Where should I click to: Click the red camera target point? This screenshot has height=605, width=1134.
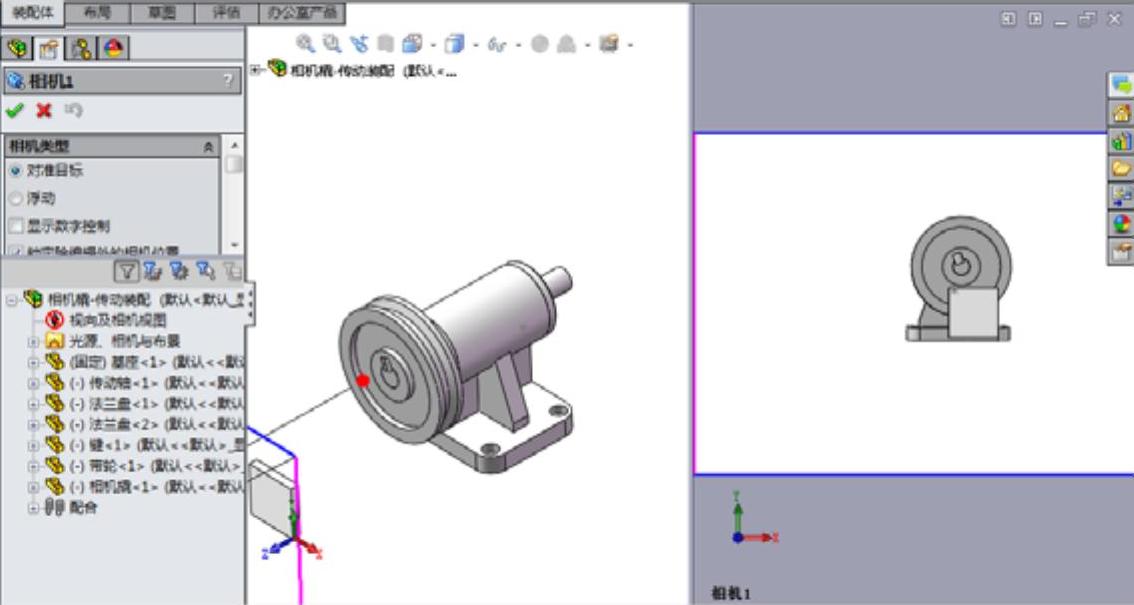click(x=362, y=380)
